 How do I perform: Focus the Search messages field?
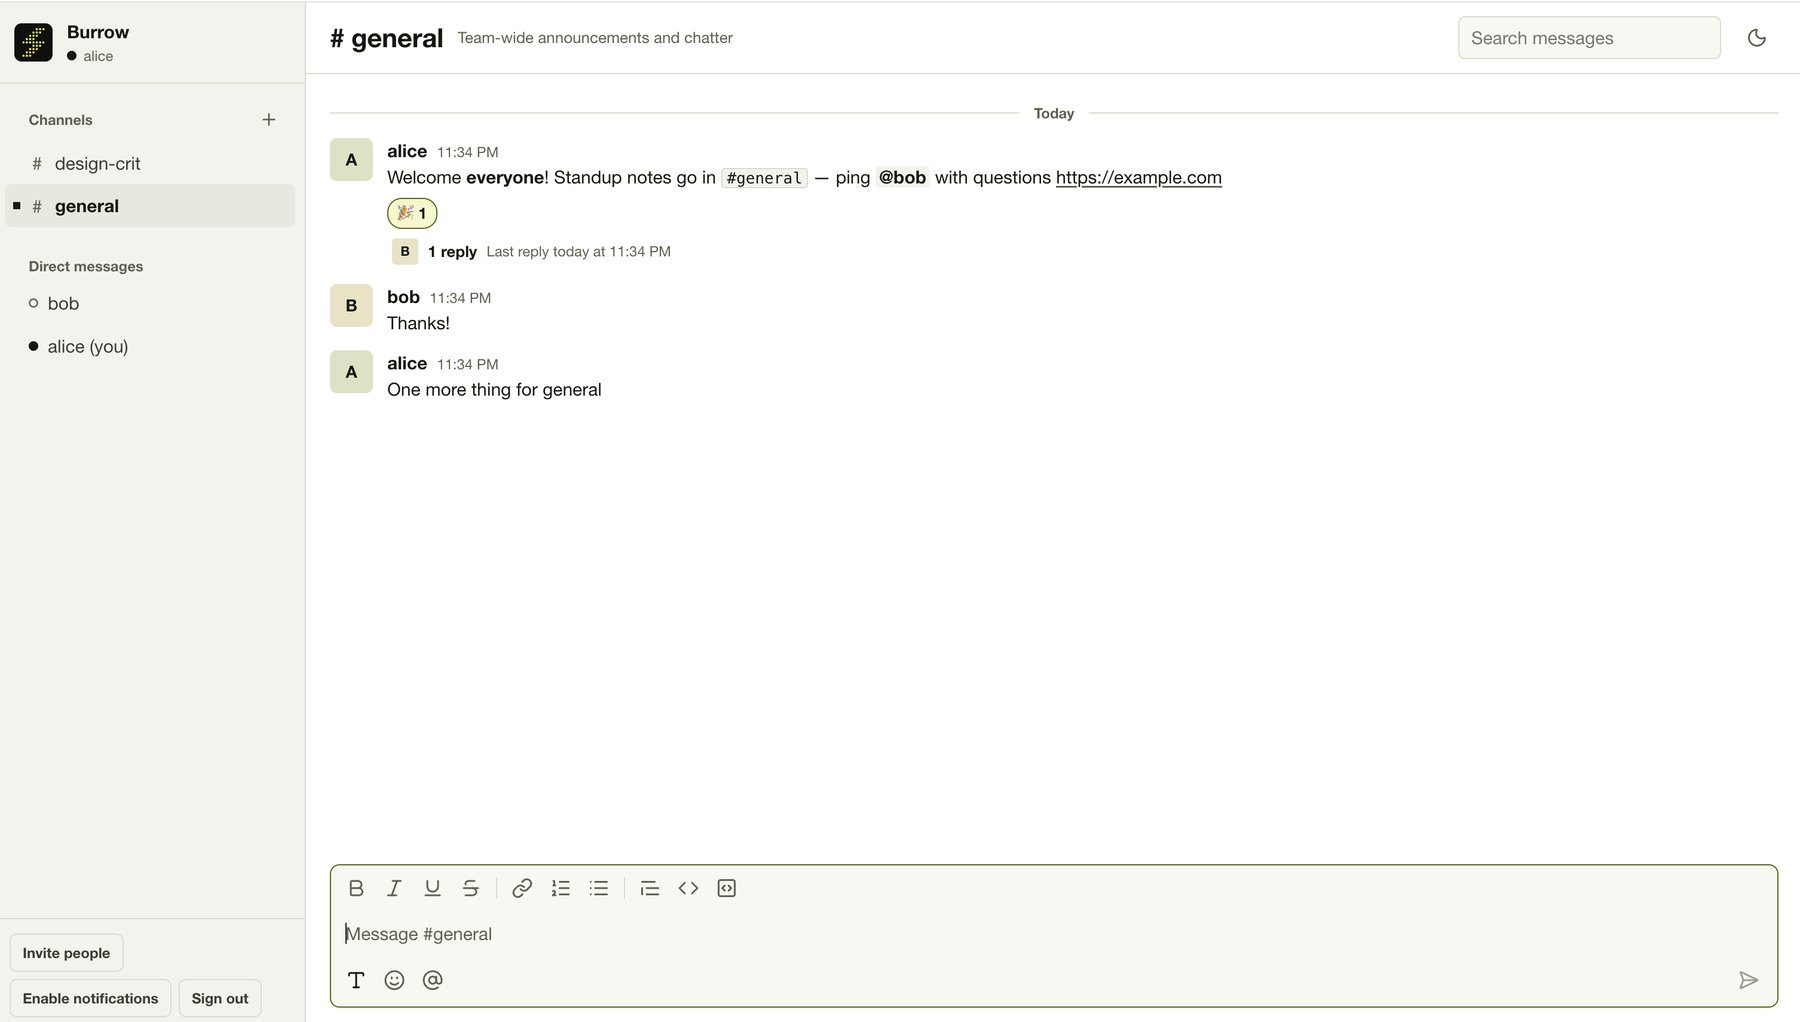tap(1589, 38)
